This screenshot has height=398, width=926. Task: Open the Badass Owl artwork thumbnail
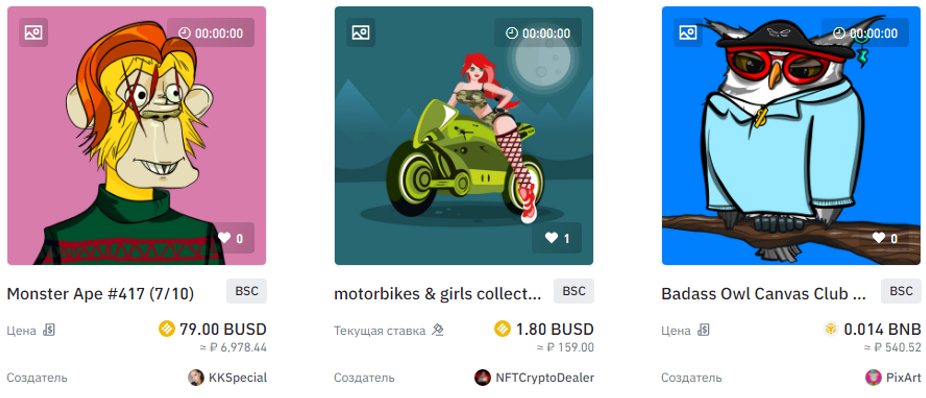(791, 136)
